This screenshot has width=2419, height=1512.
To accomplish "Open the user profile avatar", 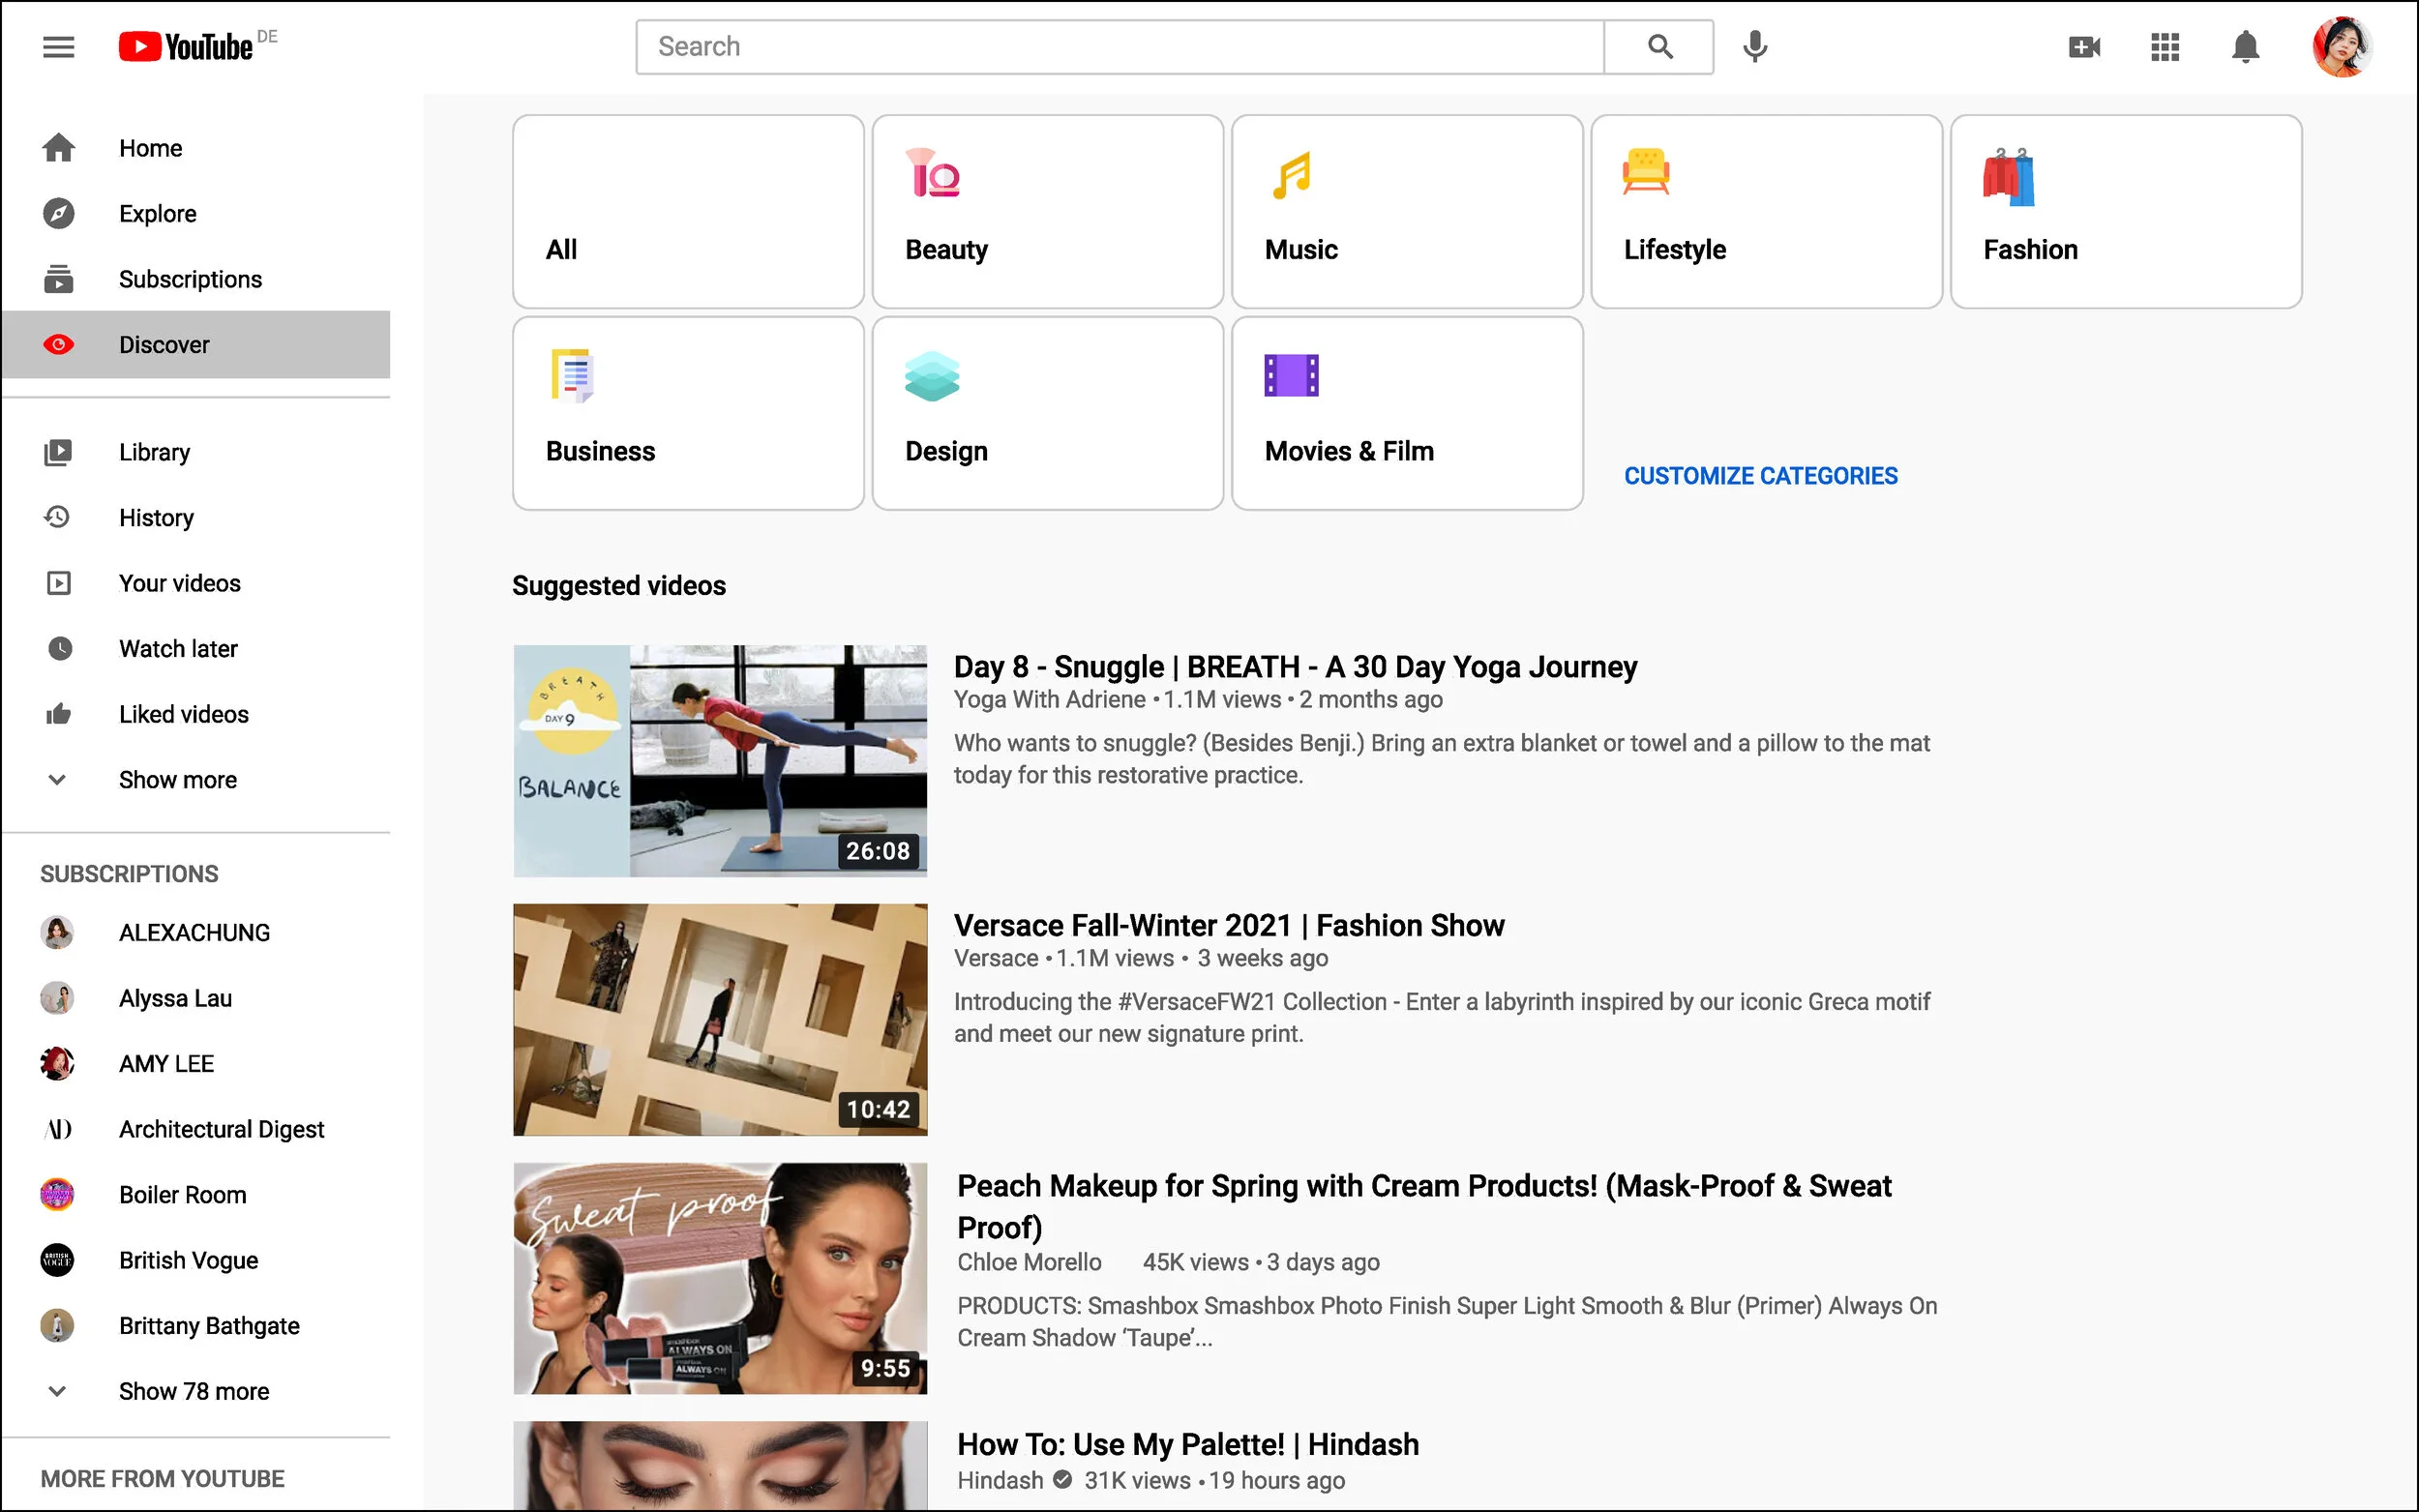I will click(x=2340, y=47).
